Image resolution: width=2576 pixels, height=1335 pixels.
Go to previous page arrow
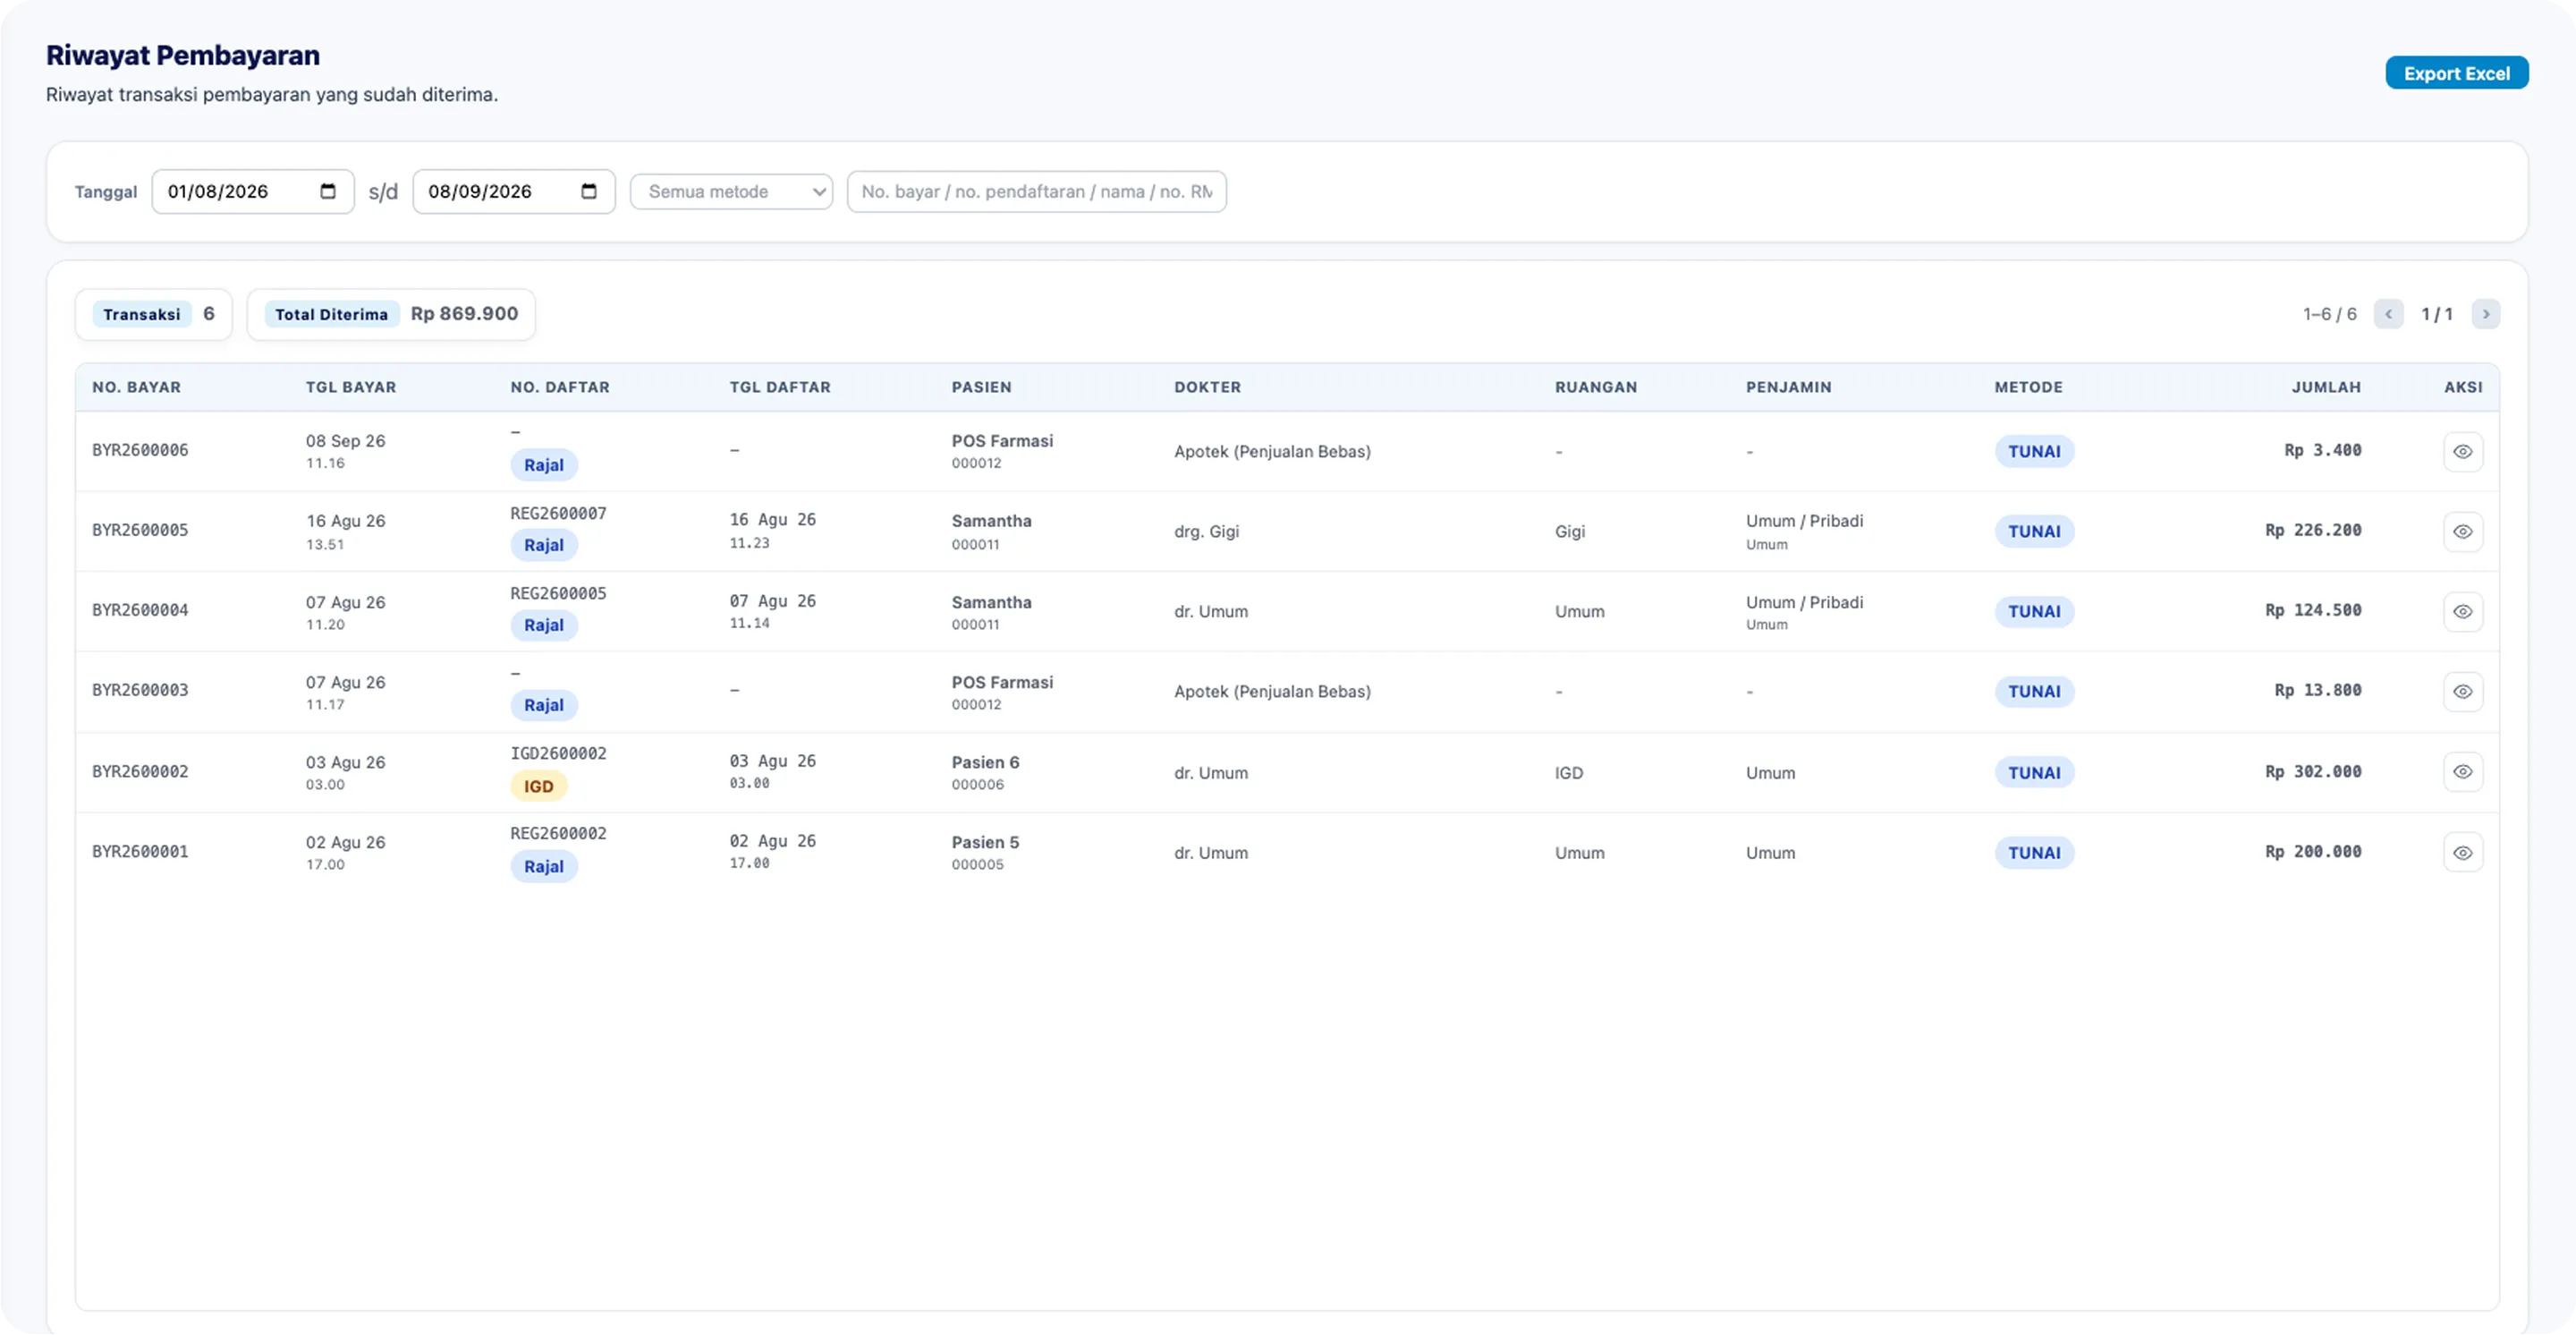[2388, 314]
